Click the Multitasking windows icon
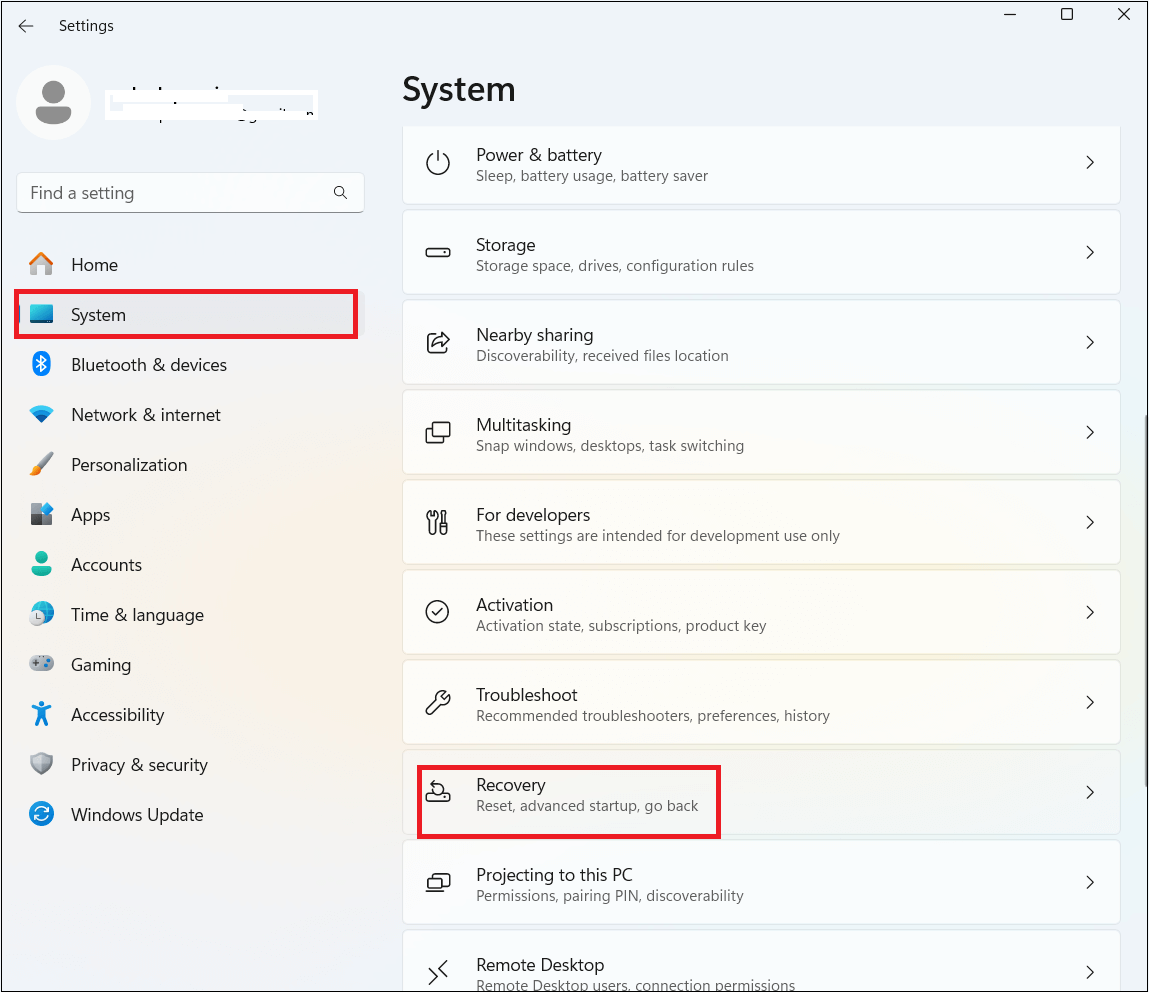Image resolution: width=1149 pixels, height=992 pixels. (437, 432)
